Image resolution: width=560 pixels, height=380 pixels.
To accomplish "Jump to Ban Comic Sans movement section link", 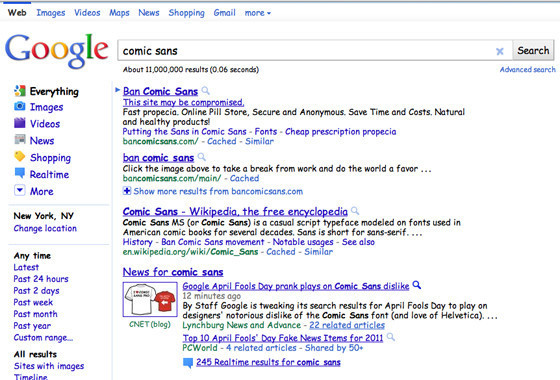I will (x=212, y=242).
